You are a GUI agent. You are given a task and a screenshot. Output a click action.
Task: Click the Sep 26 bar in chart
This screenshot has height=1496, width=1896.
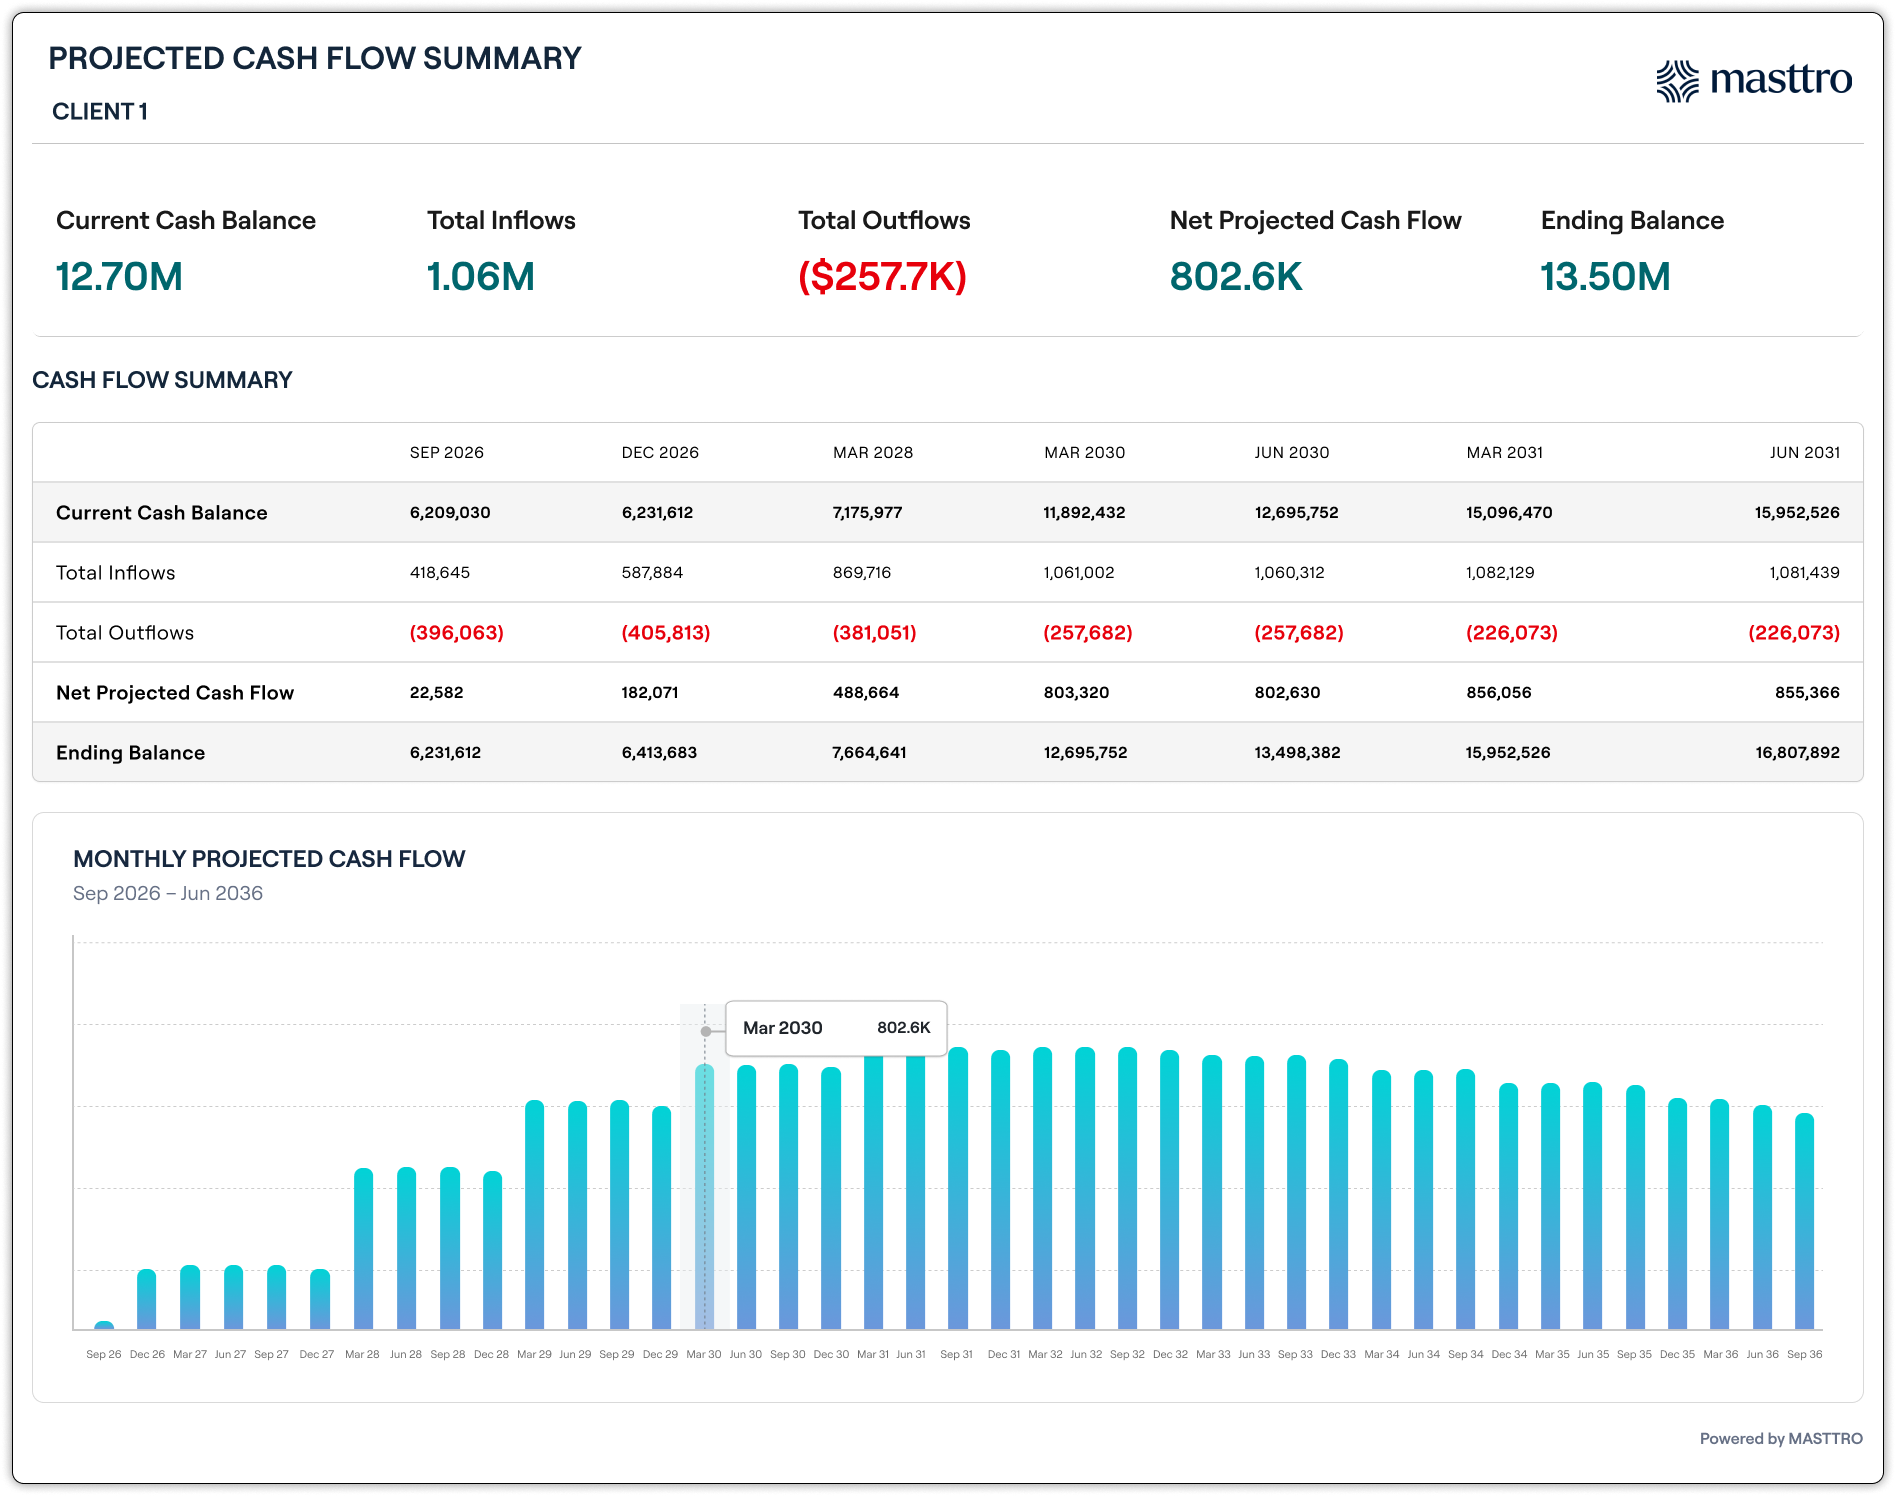point(104,1325)
